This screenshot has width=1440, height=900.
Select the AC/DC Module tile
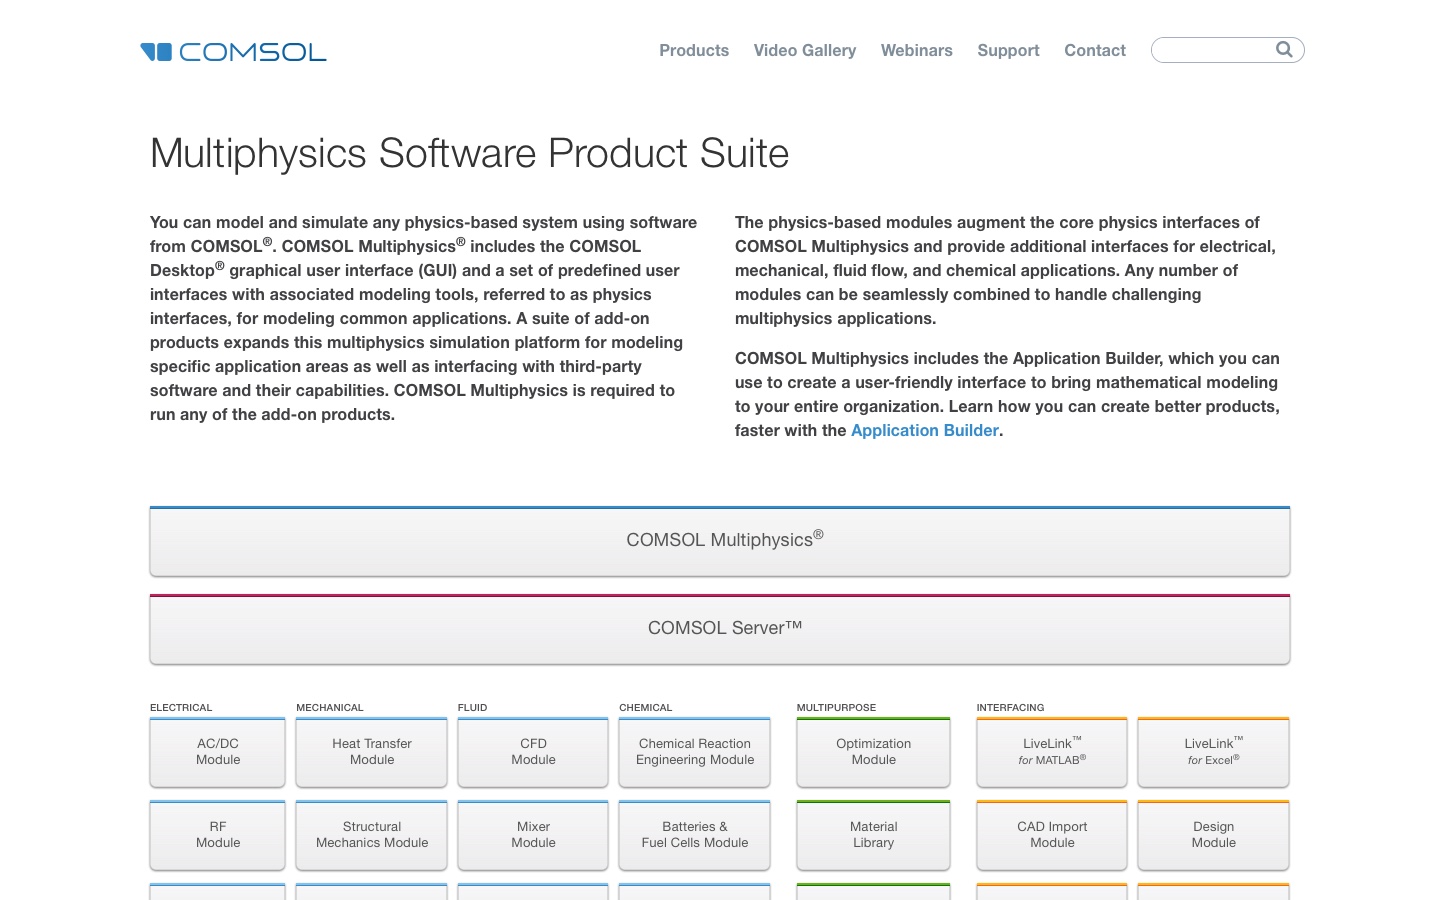coord(218,752)
